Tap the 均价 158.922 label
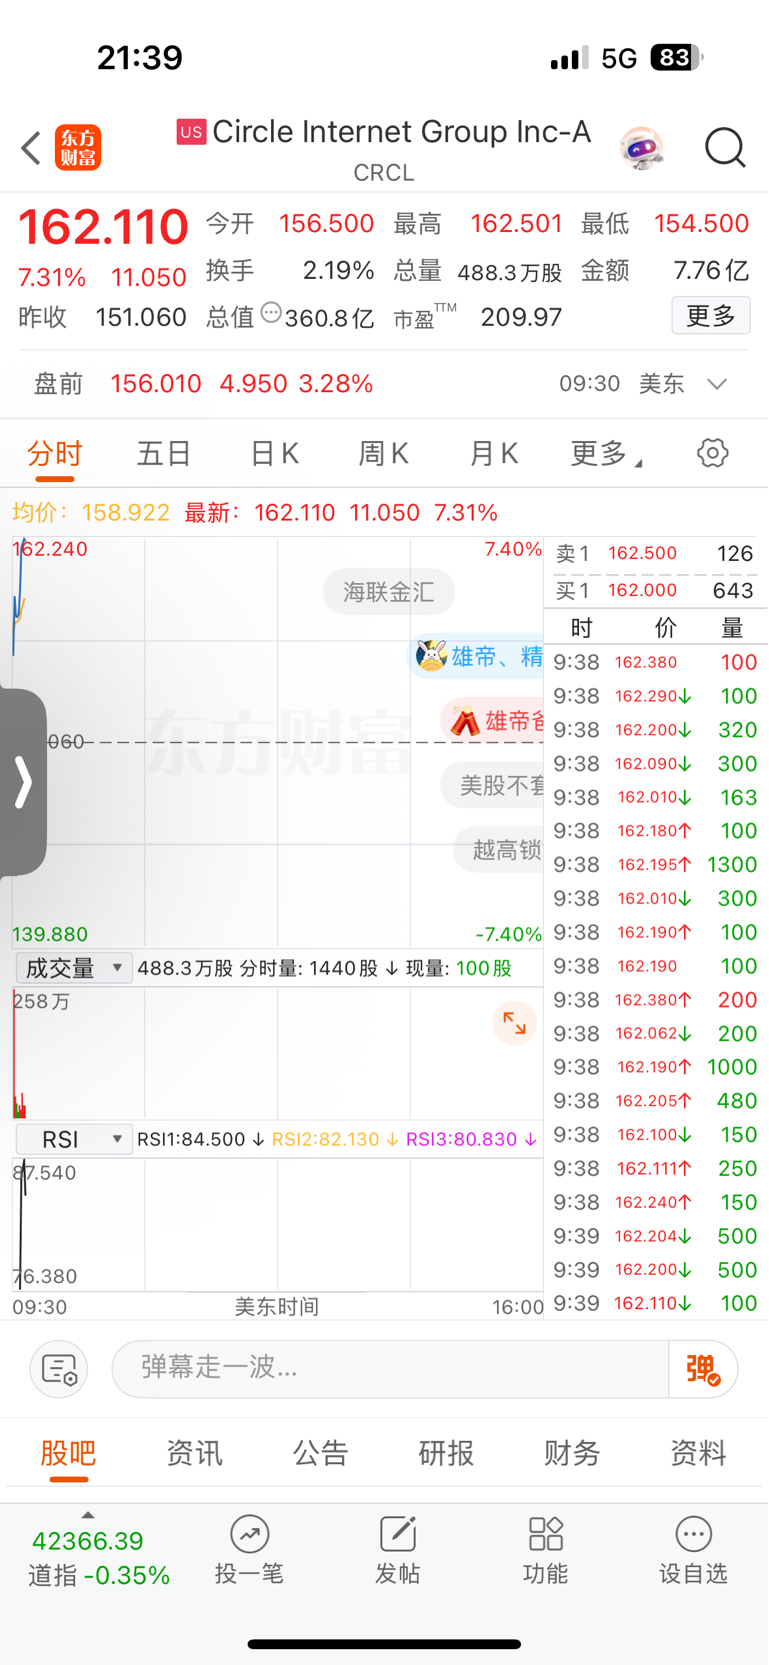769x1665 pixels. pyautogui.click(x=91, y=513)
